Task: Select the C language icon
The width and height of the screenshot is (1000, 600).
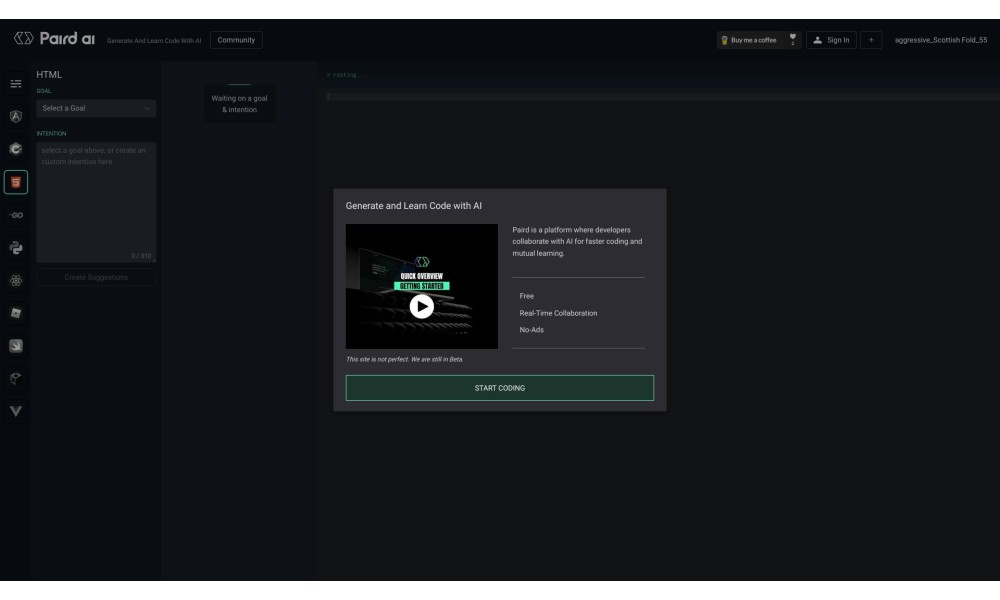Action: pyautogui.click(x=16, y=149)
